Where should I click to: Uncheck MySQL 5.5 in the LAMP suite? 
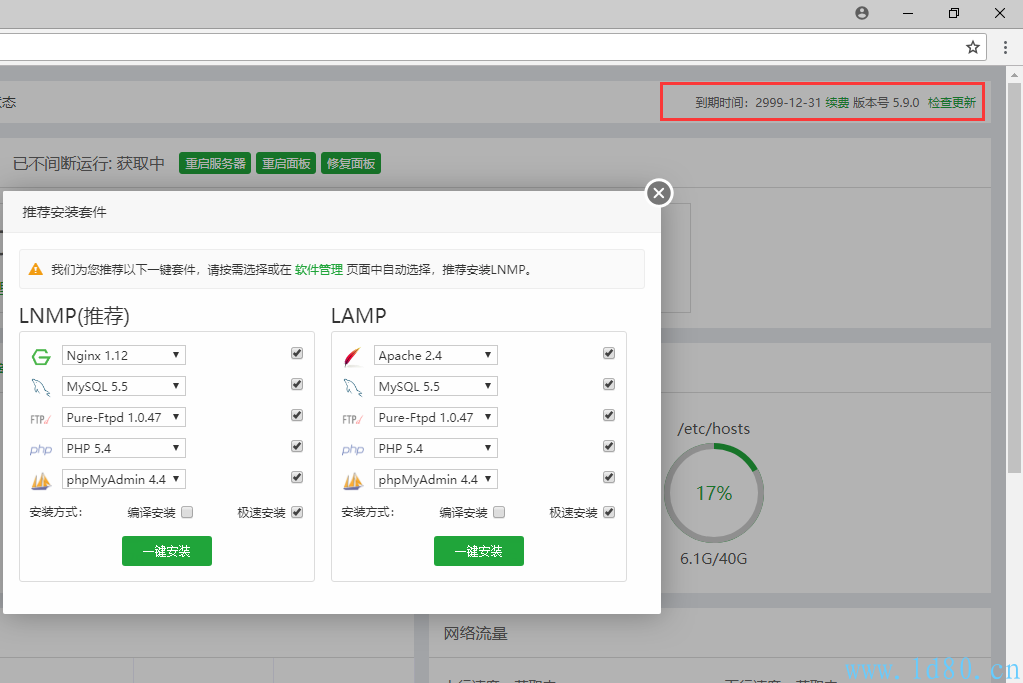[609, 384]
